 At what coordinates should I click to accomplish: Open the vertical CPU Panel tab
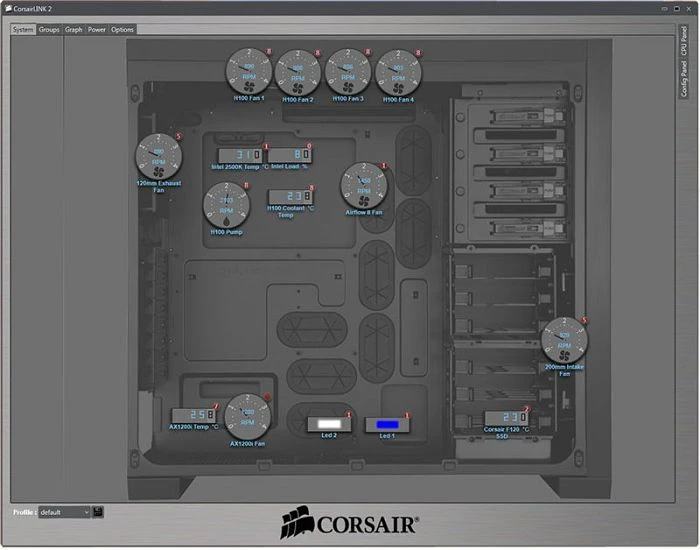coord(683,41)
